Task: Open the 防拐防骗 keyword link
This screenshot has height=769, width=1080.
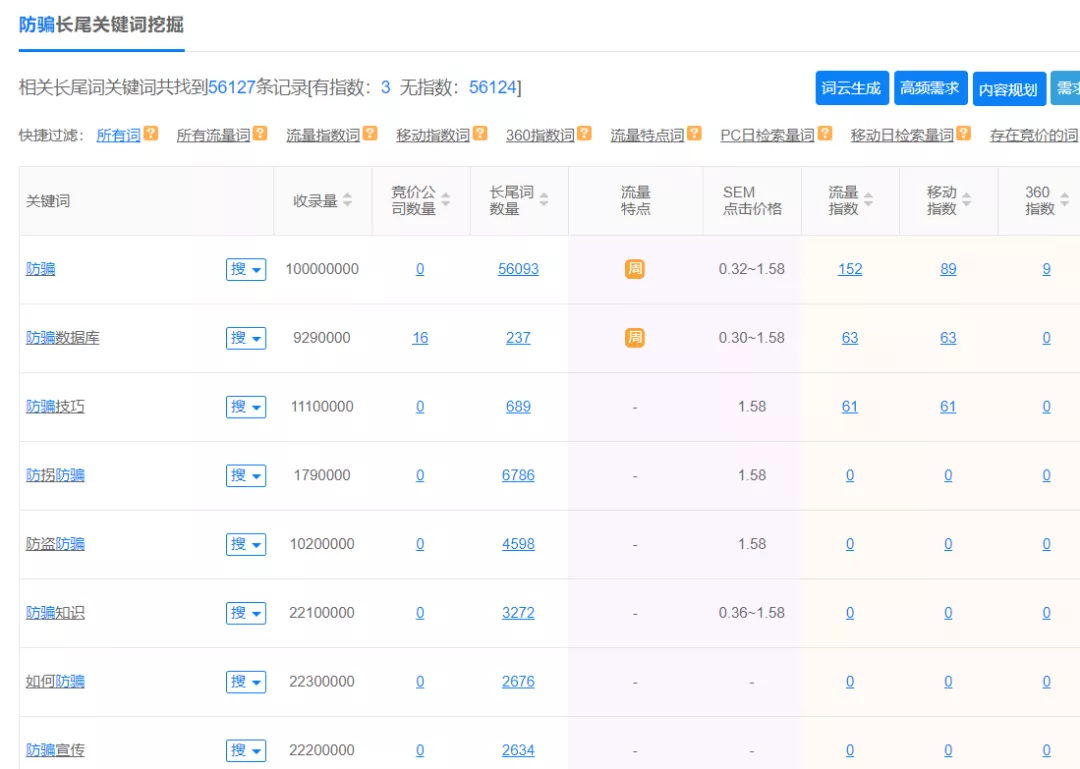Action: (x=55, y=475)
